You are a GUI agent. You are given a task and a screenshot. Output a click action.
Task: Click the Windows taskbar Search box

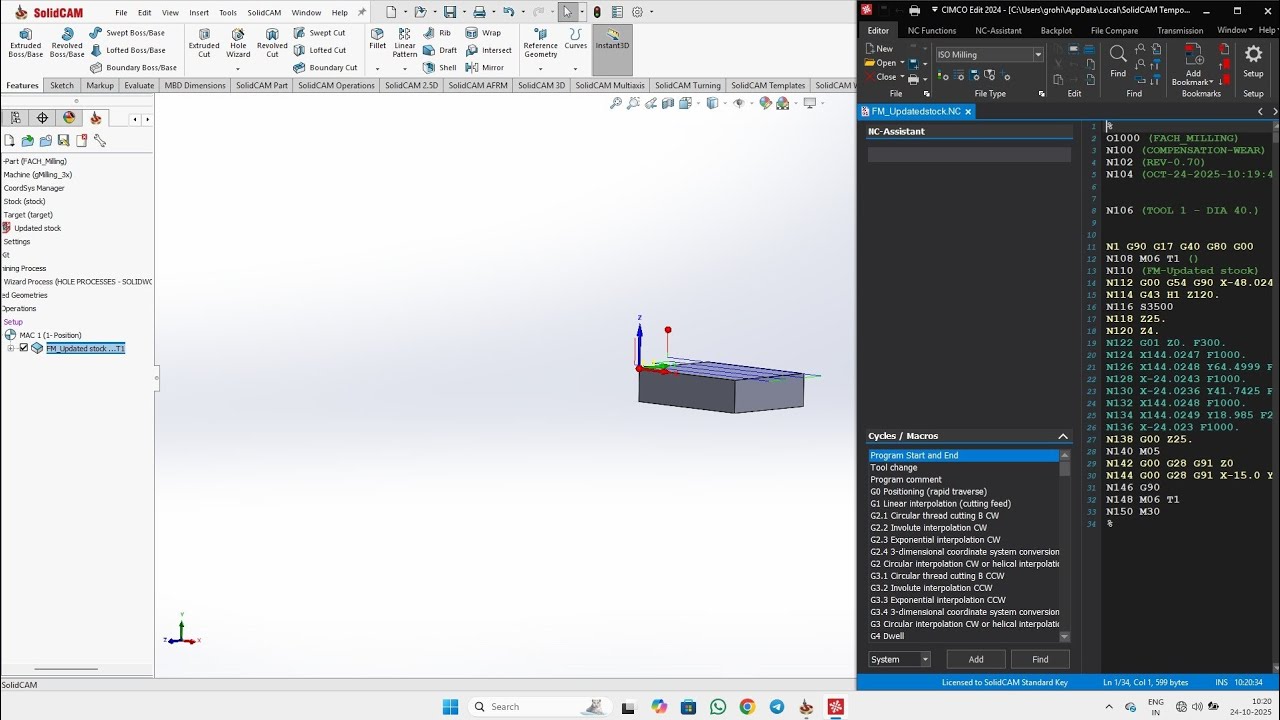coord(541,706)
